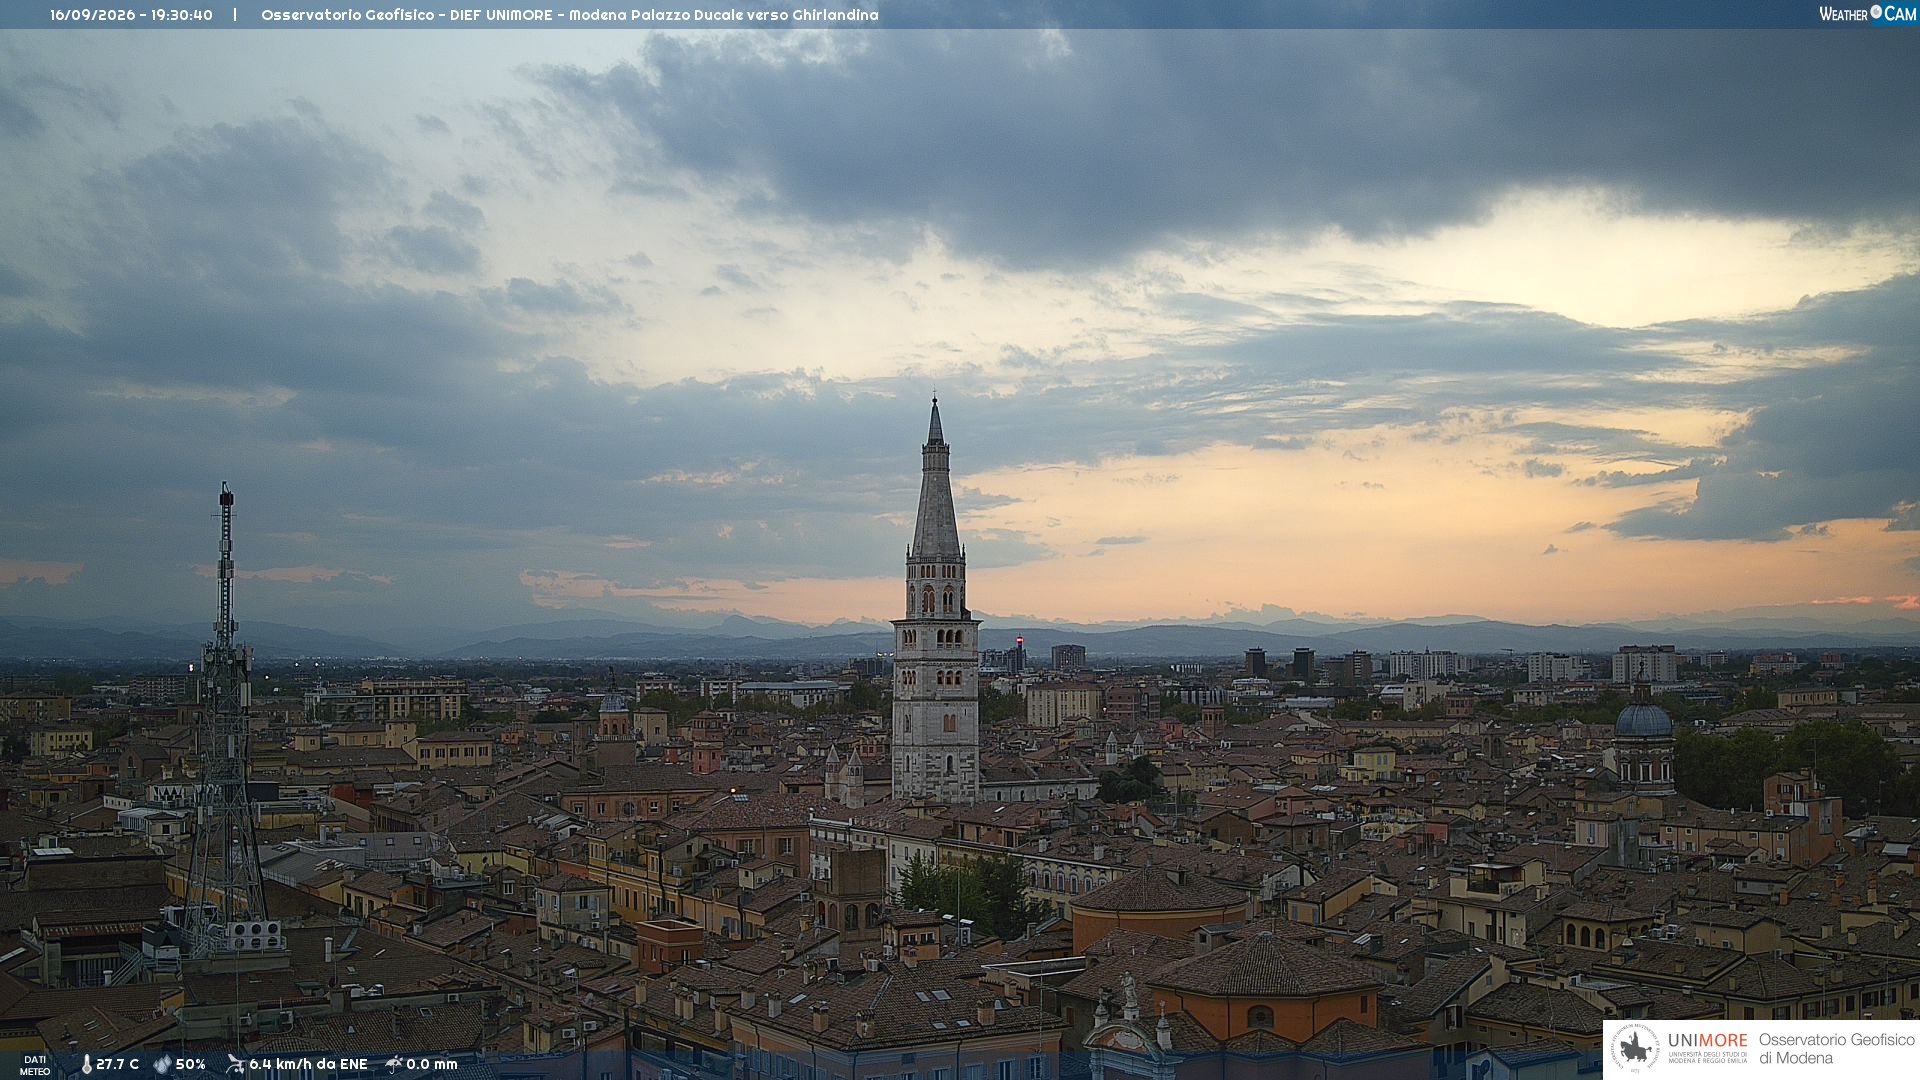The width and height of the screenshot is (1920, 1080).
Task: Click the 50% humidity value
Action: pyautogui.click(x=191, y=1064)
